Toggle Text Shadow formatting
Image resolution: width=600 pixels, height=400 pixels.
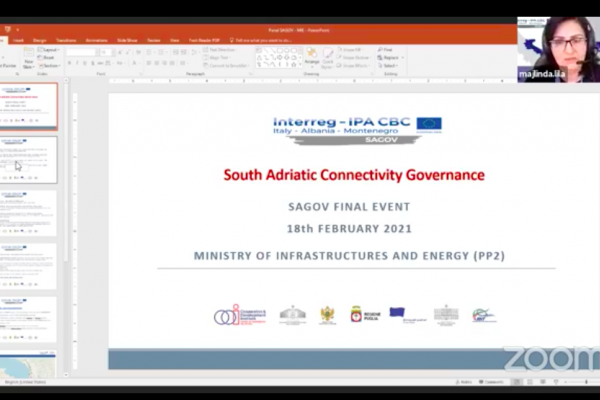pyautogui.click(x=93, y=63)
